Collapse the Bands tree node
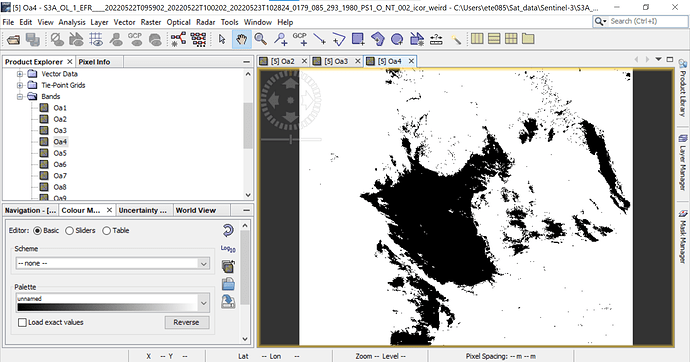The width and height of the screenshot is (690, 362). (x=20, y=97)
